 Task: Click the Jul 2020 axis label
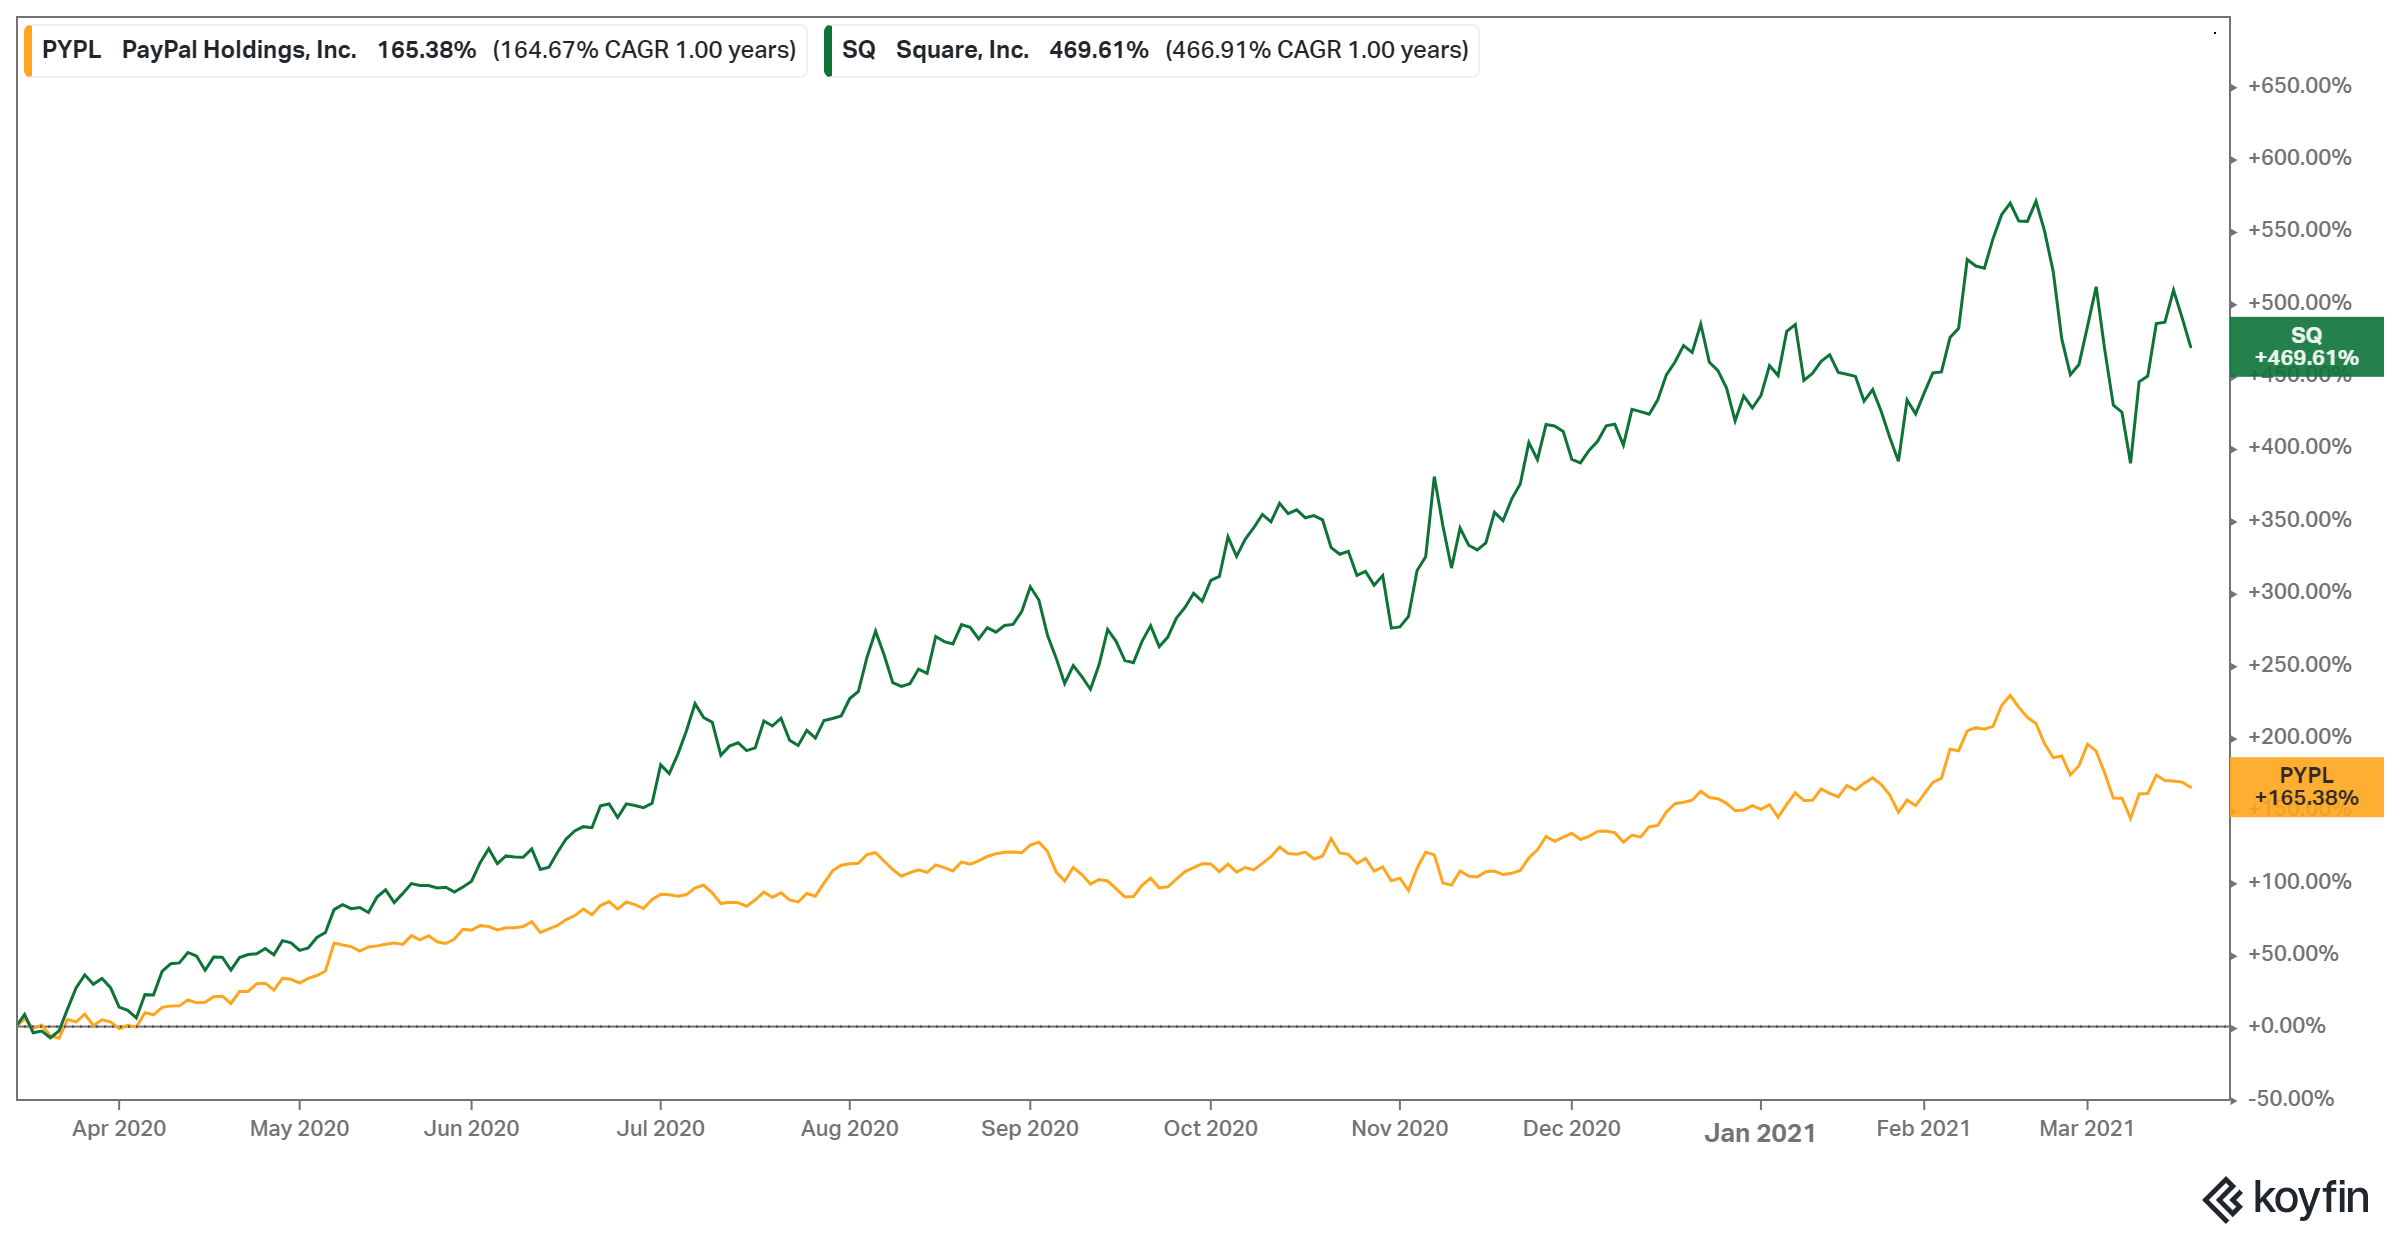point(660,1128)
